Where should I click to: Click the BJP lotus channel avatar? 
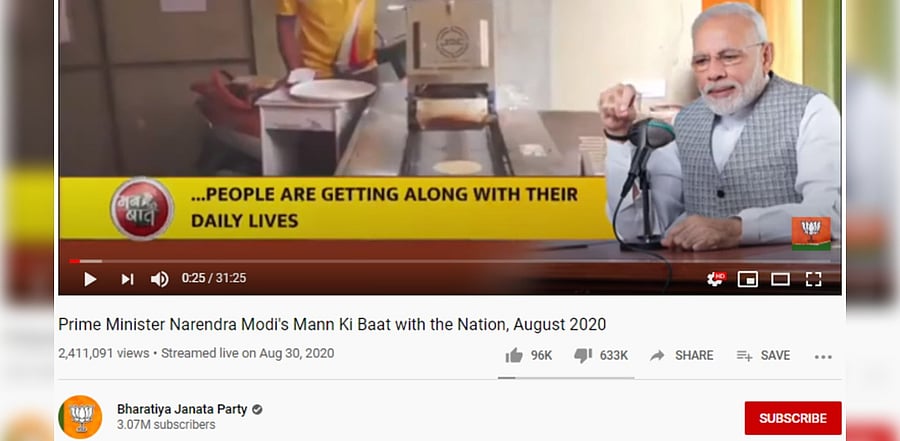pos(80,417)
